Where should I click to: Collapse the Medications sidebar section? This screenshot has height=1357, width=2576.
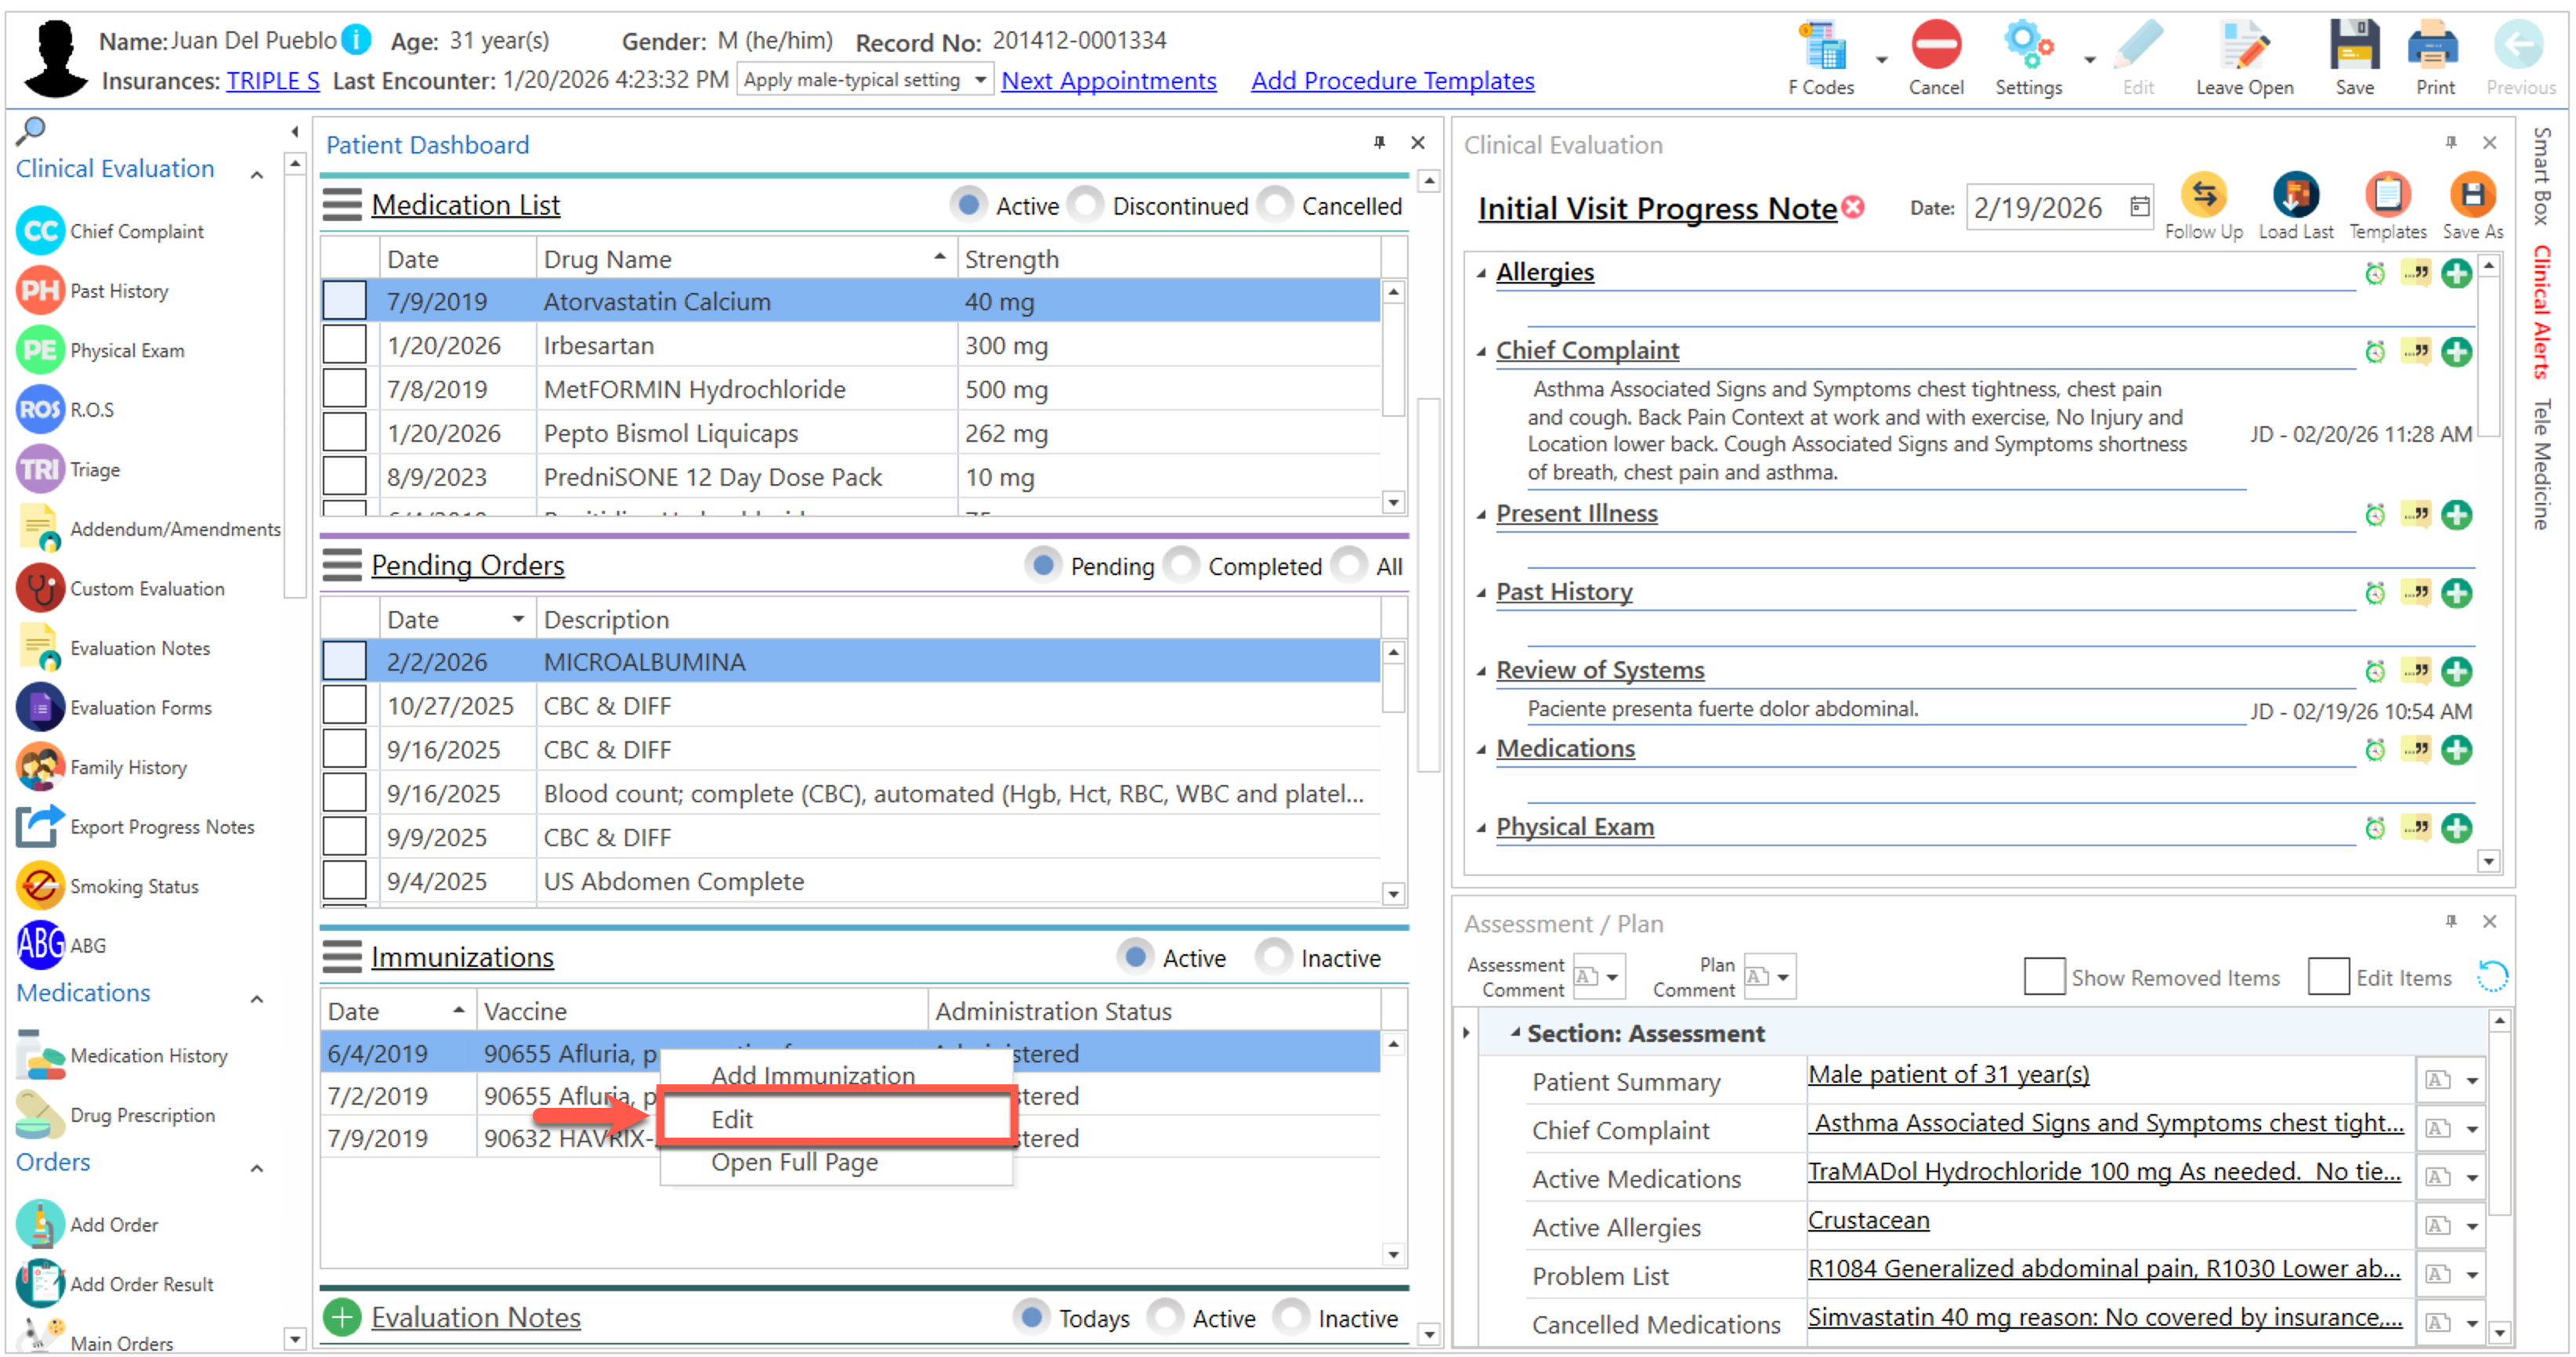257,997
